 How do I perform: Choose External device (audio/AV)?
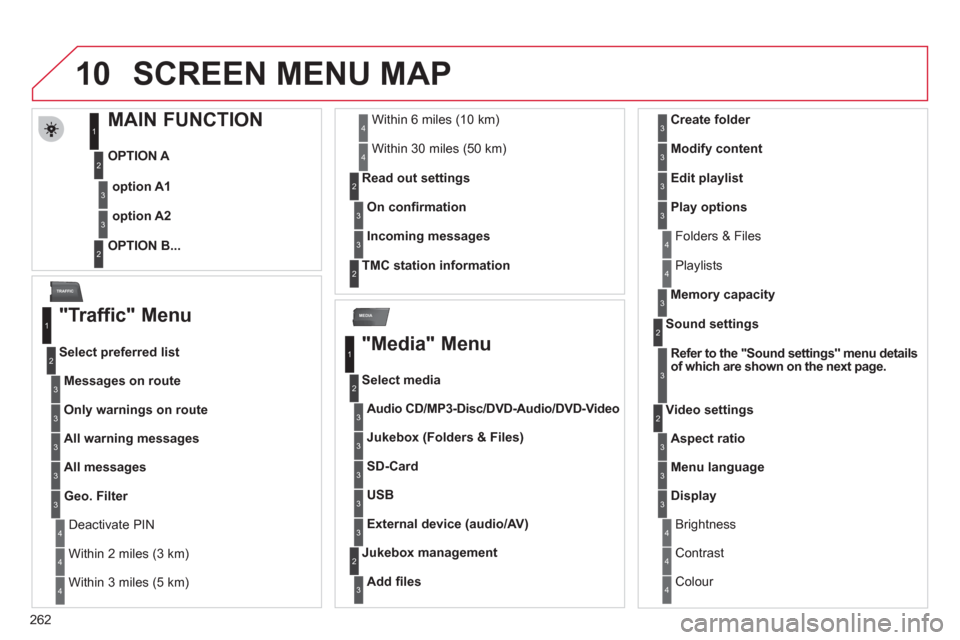[448, 524]
